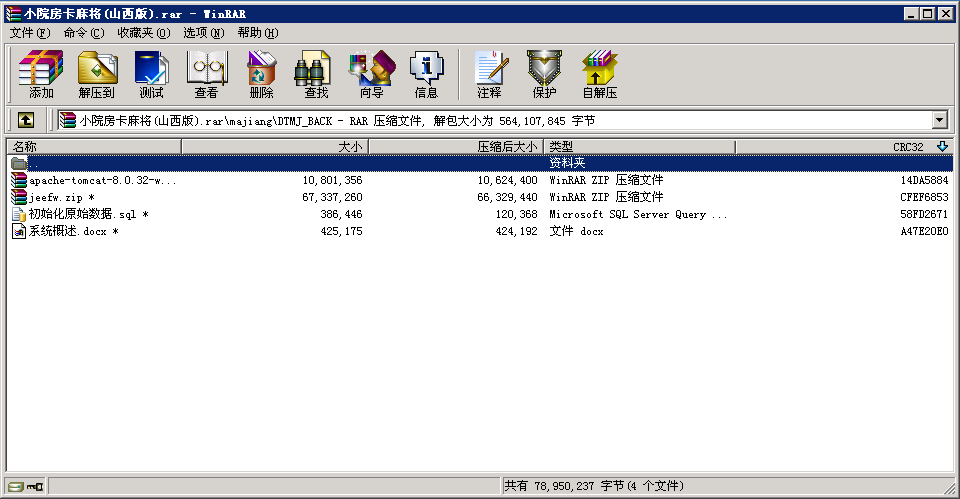
Task: Click the SFX (自解压) toolbar icon
Action: [599, 74]
